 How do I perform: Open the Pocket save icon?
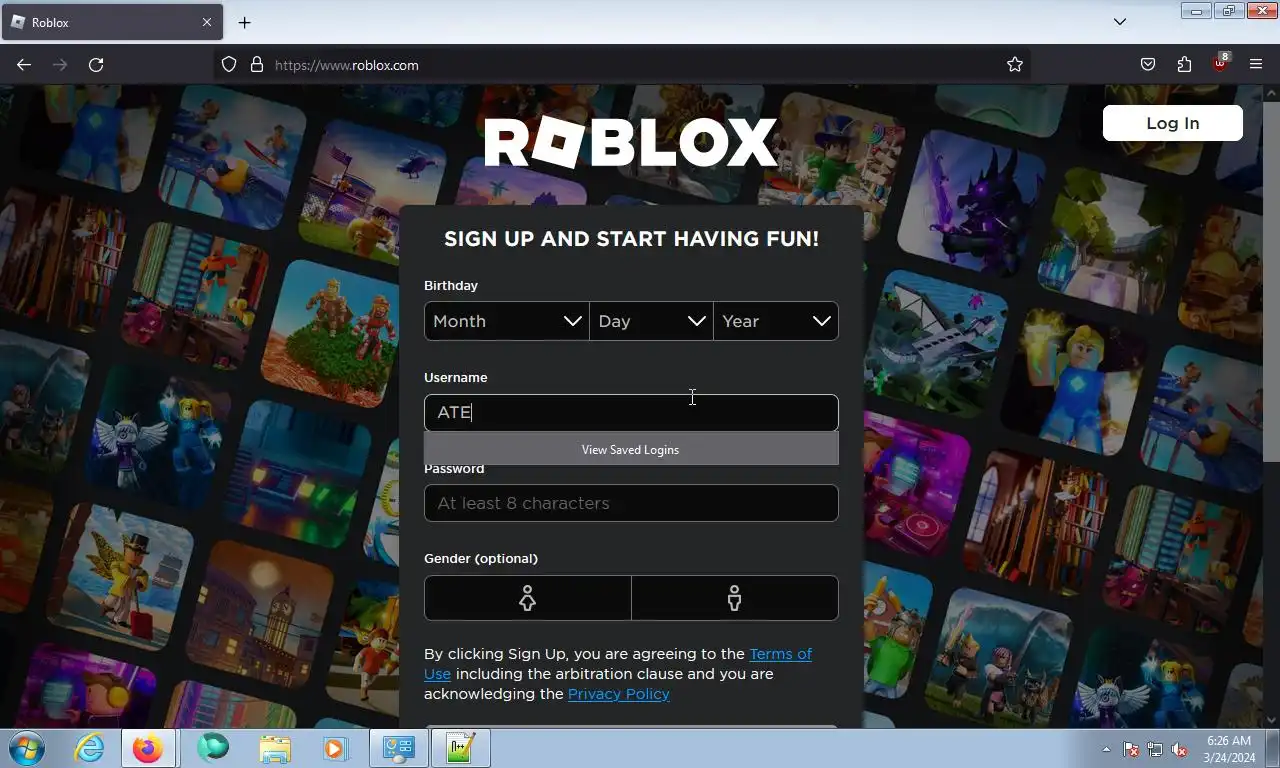[1148, 65]
